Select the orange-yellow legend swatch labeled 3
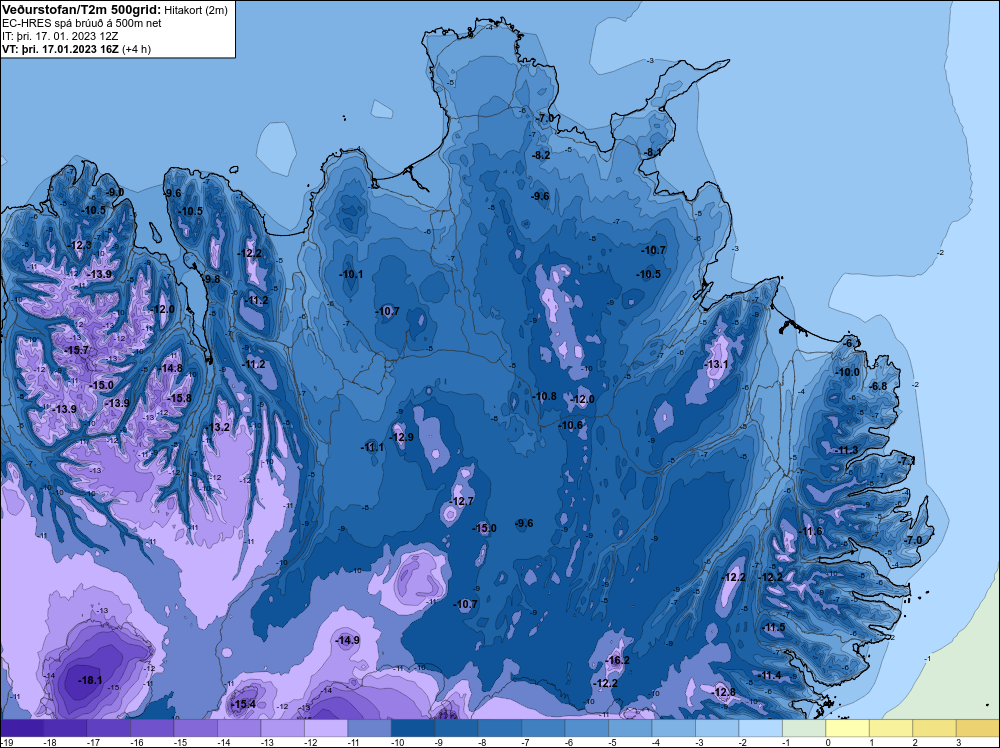Image resolution: width=1000 pixels, height=748 pixels. point(978,728)
